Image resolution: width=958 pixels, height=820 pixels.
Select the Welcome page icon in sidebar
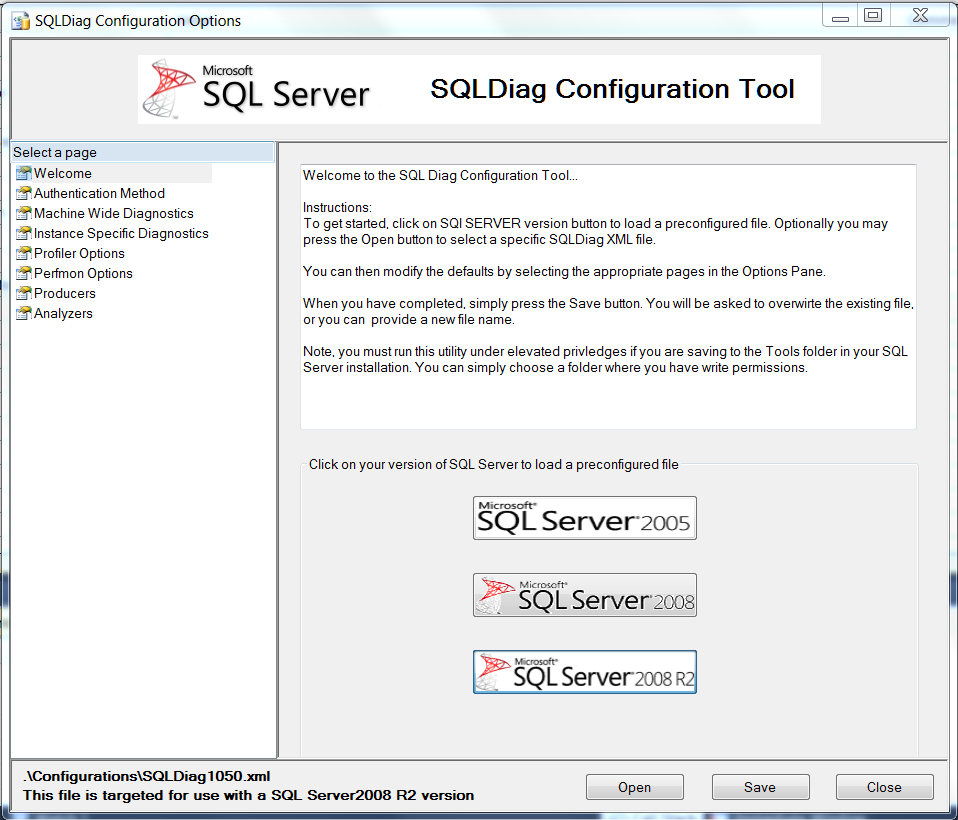(x=22, y=173)
